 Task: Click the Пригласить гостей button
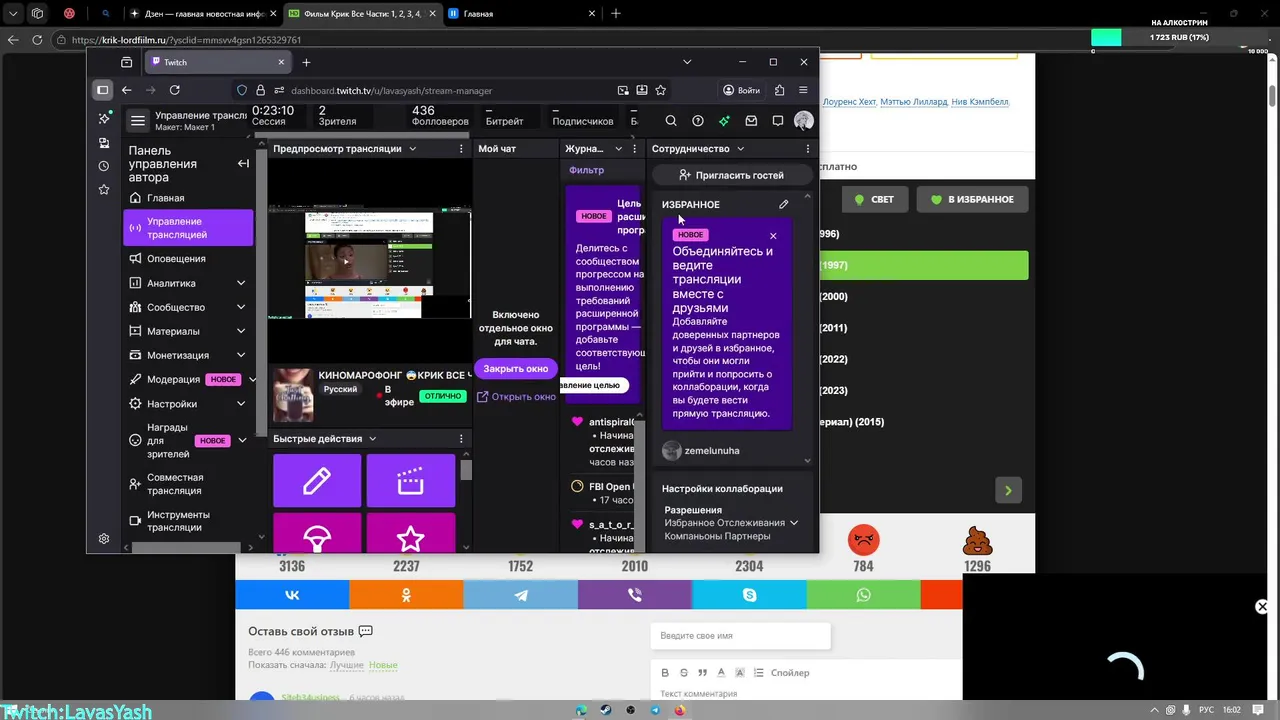(731, 175)
